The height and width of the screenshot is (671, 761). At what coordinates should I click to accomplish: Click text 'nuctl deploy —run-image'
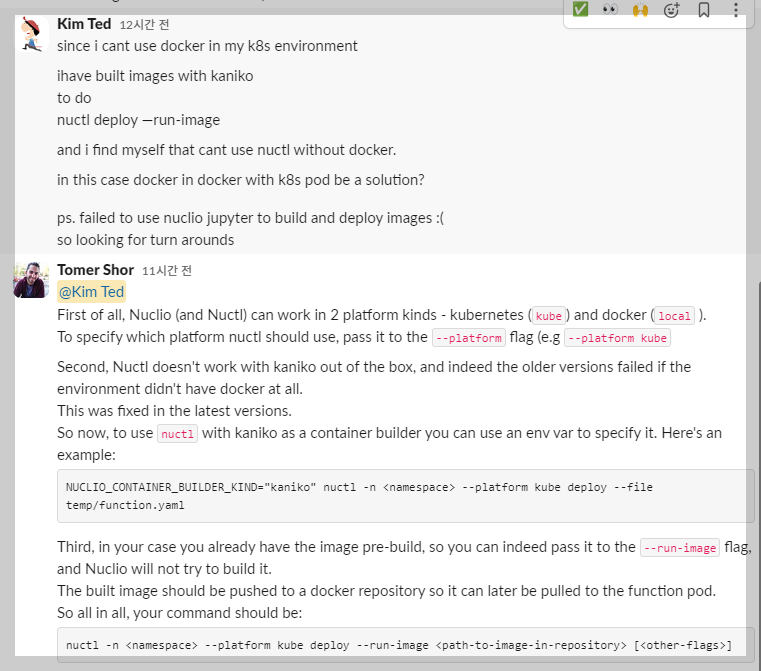[x=138, y=120]
